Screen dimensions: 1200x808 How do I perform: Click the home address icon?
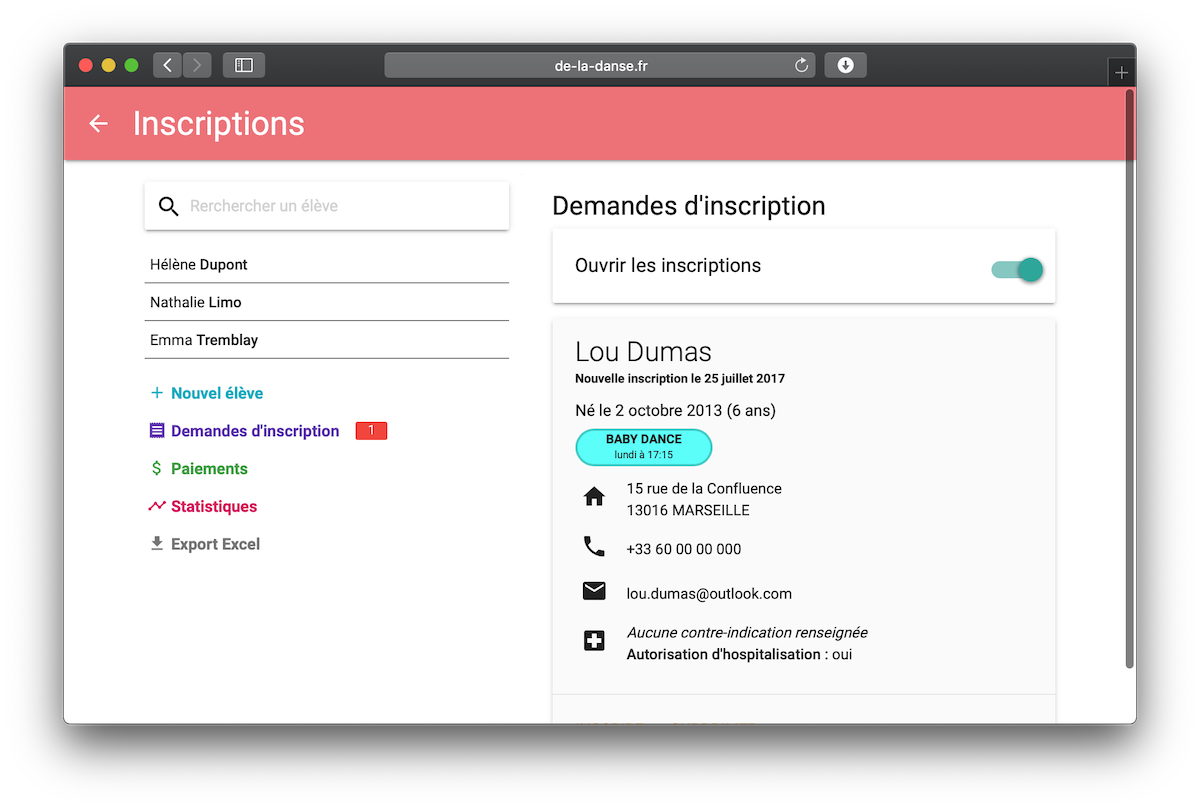pos(594,497)
